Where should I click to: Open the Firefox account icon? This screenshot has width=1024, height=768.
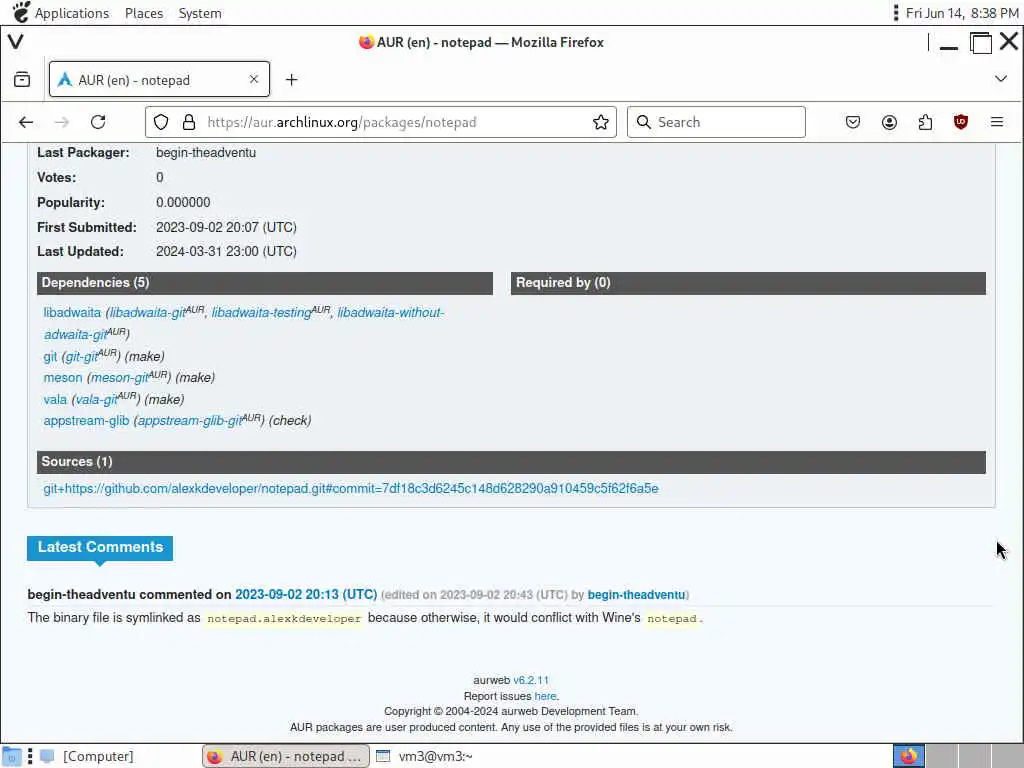(x=889, y=122)
